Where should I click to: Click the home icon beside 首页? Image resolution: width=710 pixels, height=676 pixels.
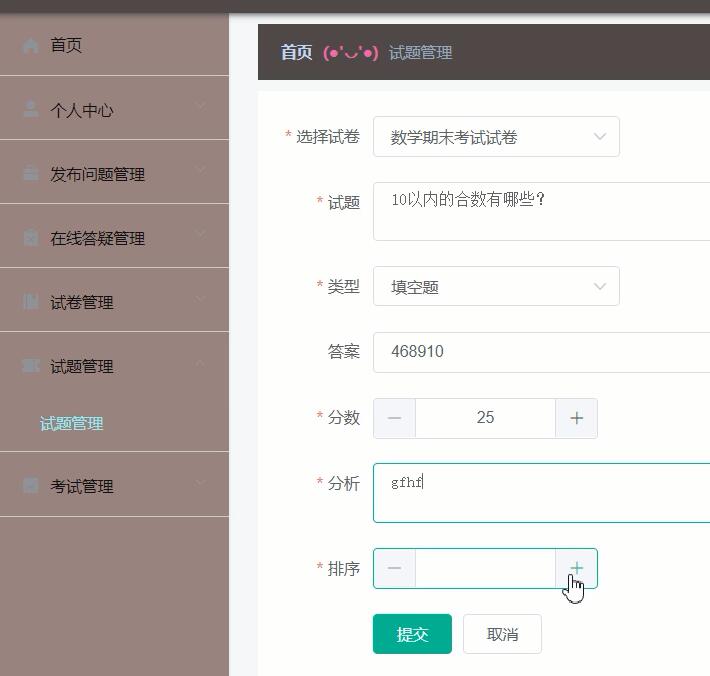coord(30,46)
